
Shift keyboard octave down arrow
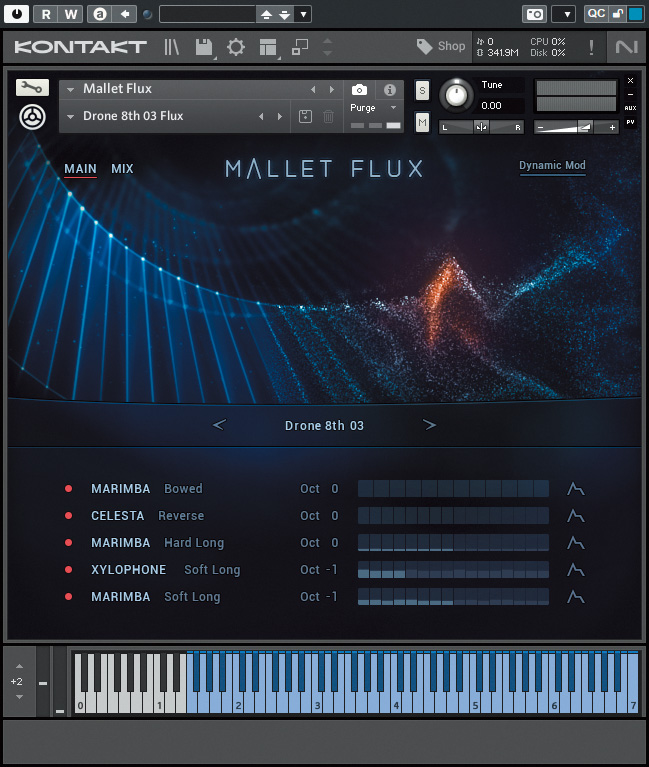coord(19,697)
